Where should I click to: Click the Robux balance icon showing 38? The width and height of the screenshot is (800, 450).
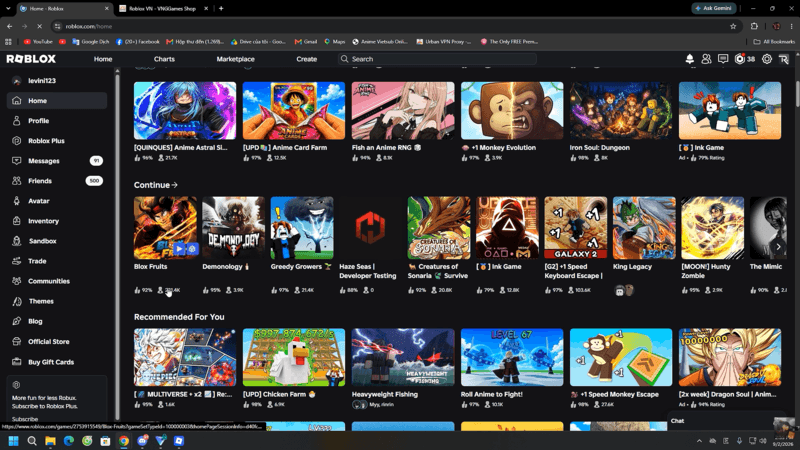tap(744, 59)
